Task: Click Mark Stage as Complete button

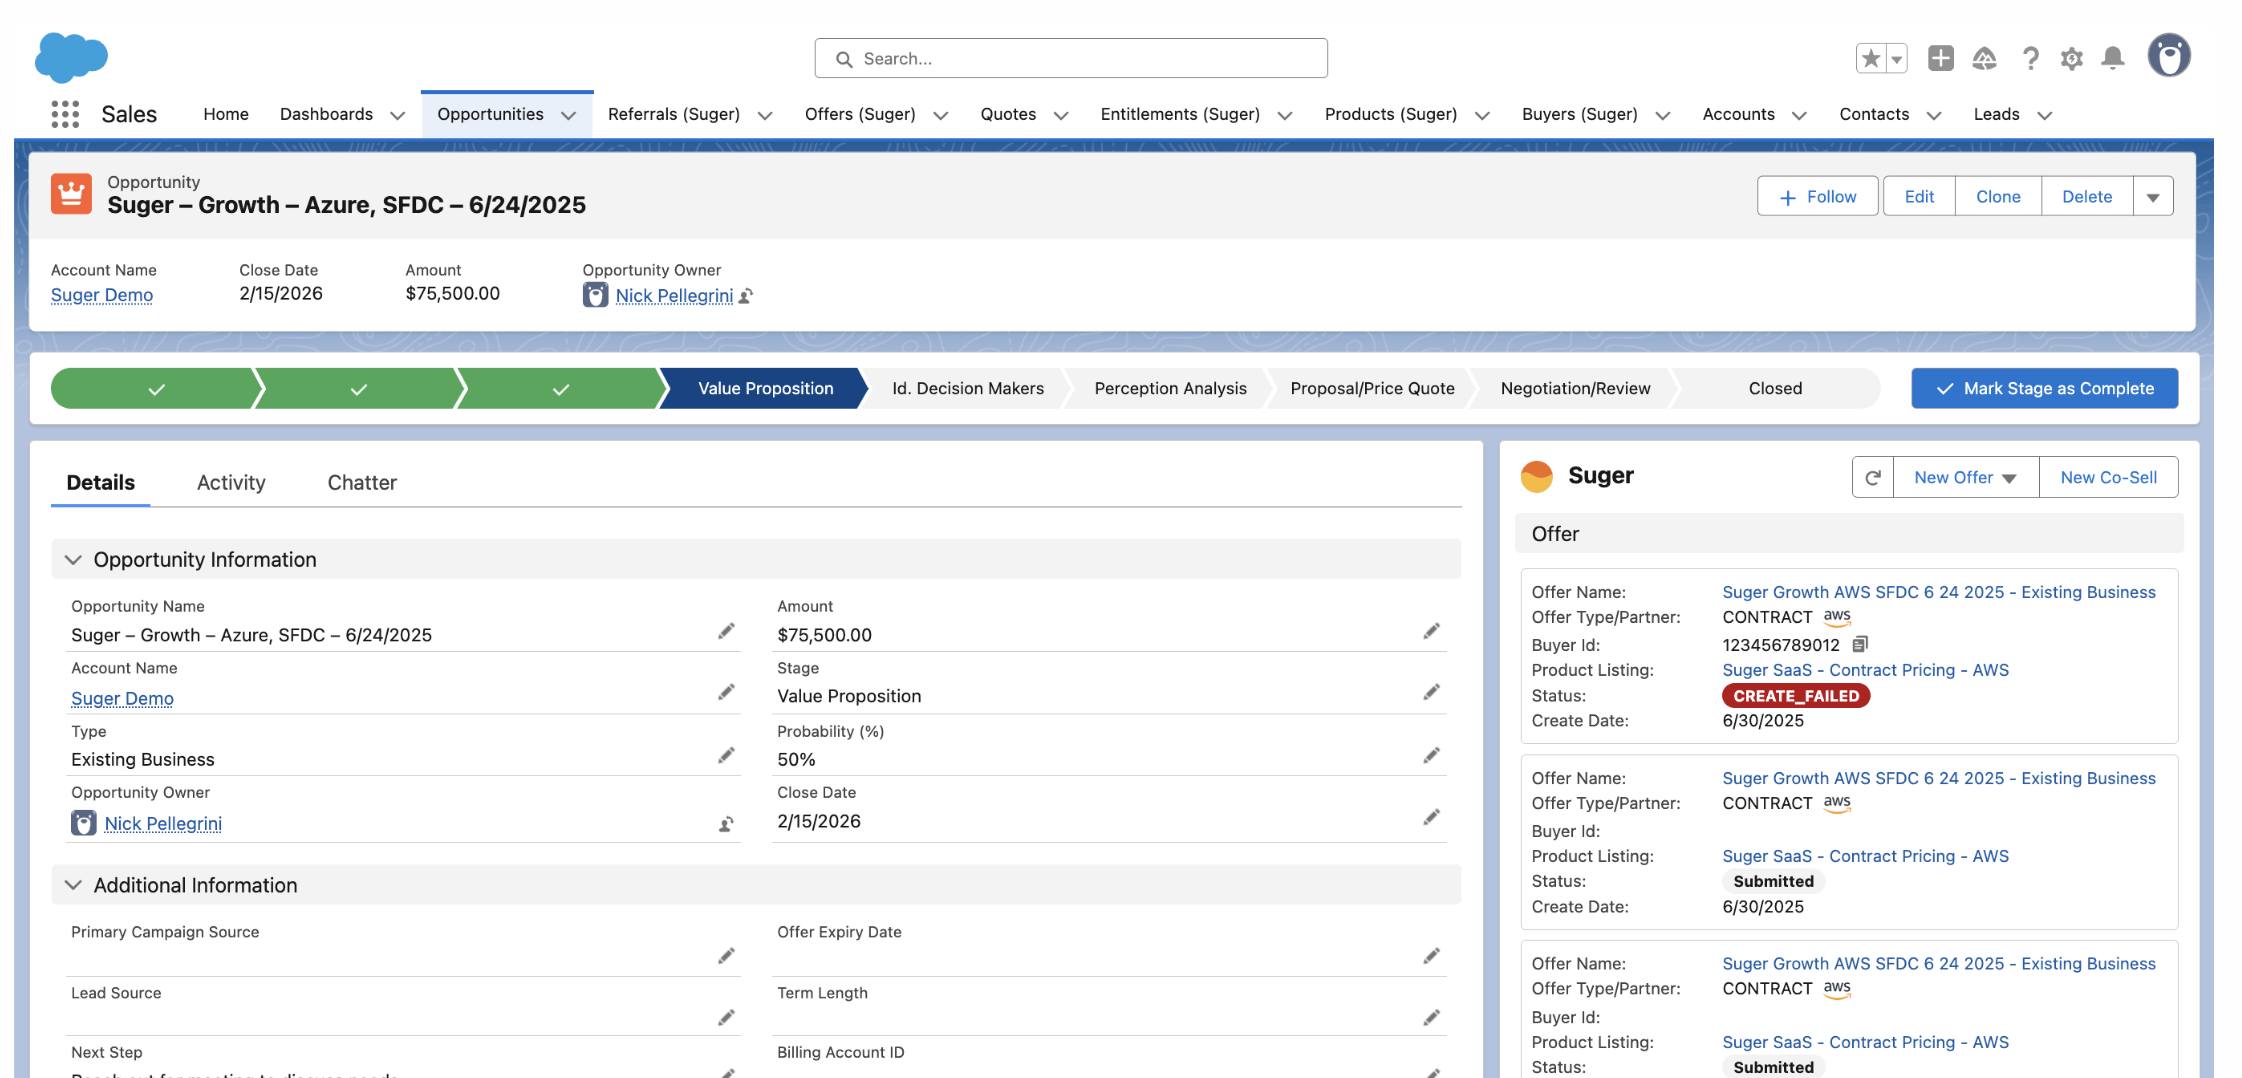Action: (2044, 389)
